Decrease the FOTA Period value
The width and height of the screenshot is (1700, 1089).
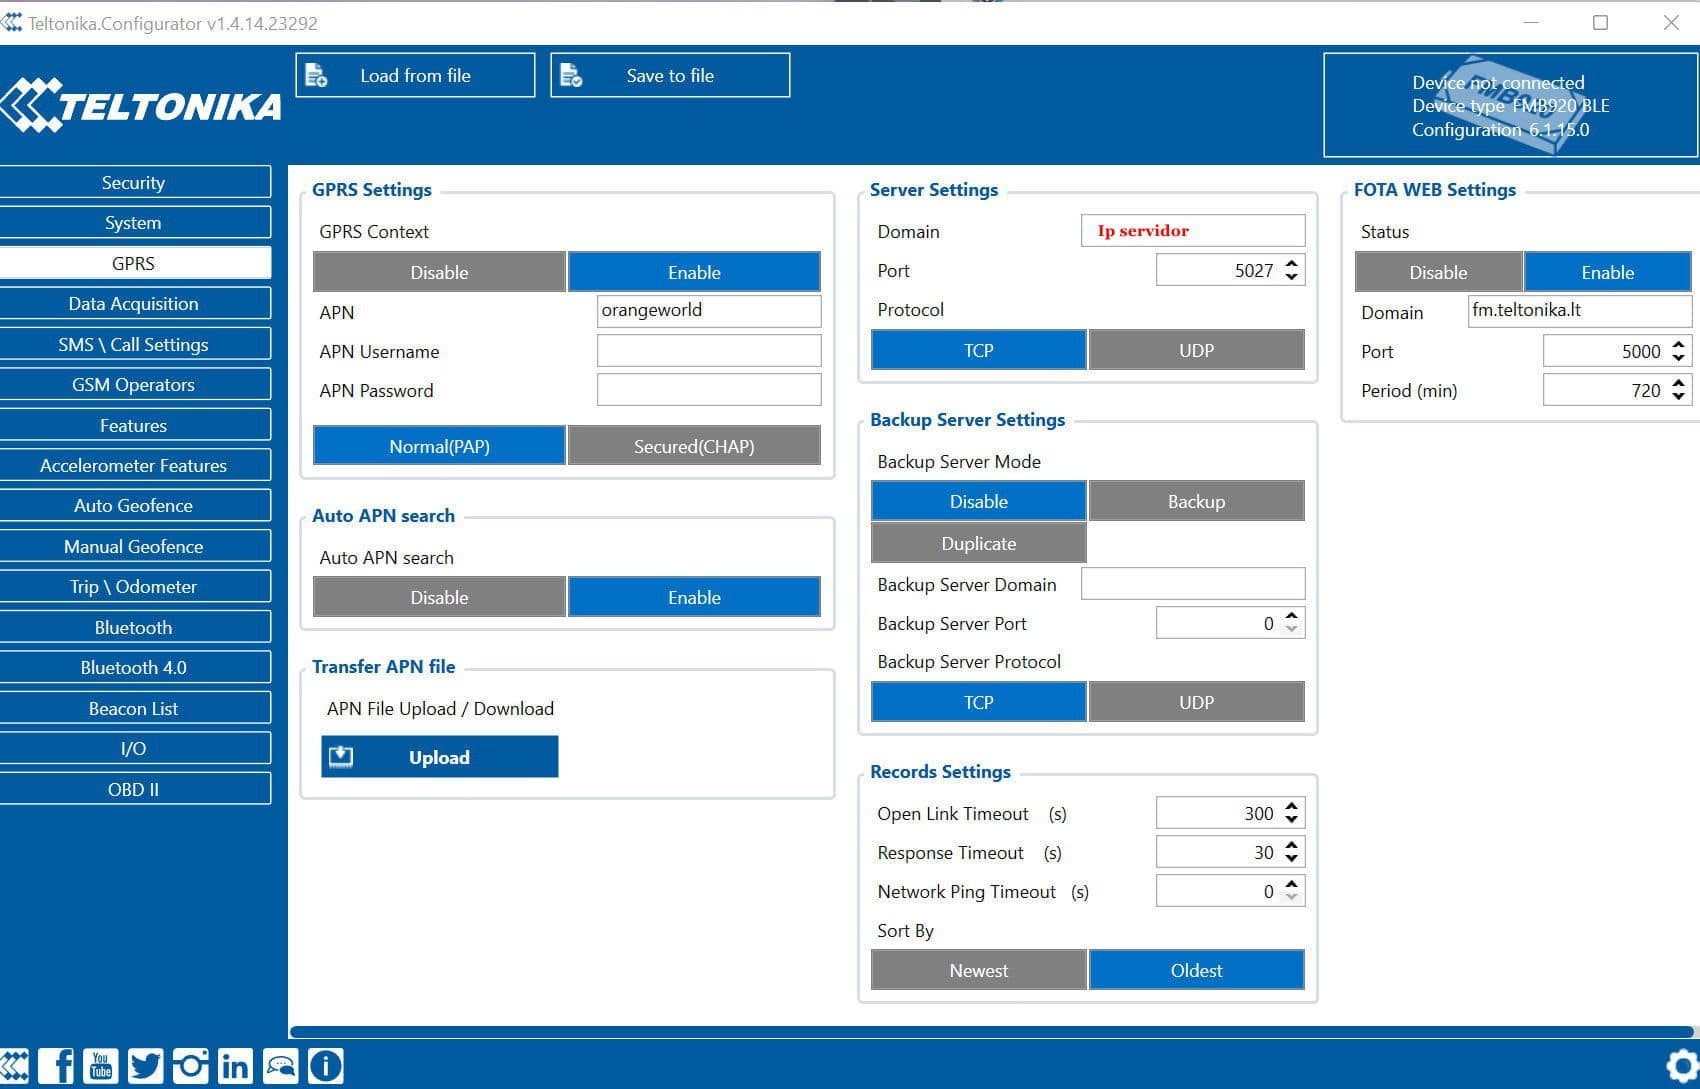pyautogui.click(x=1679, y=397)
